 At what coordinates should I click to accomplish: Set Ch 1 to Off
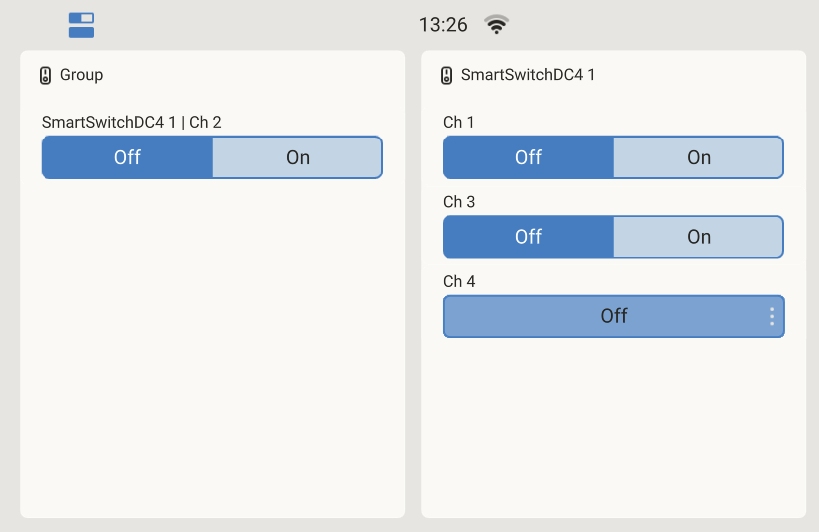coord(528,158)
